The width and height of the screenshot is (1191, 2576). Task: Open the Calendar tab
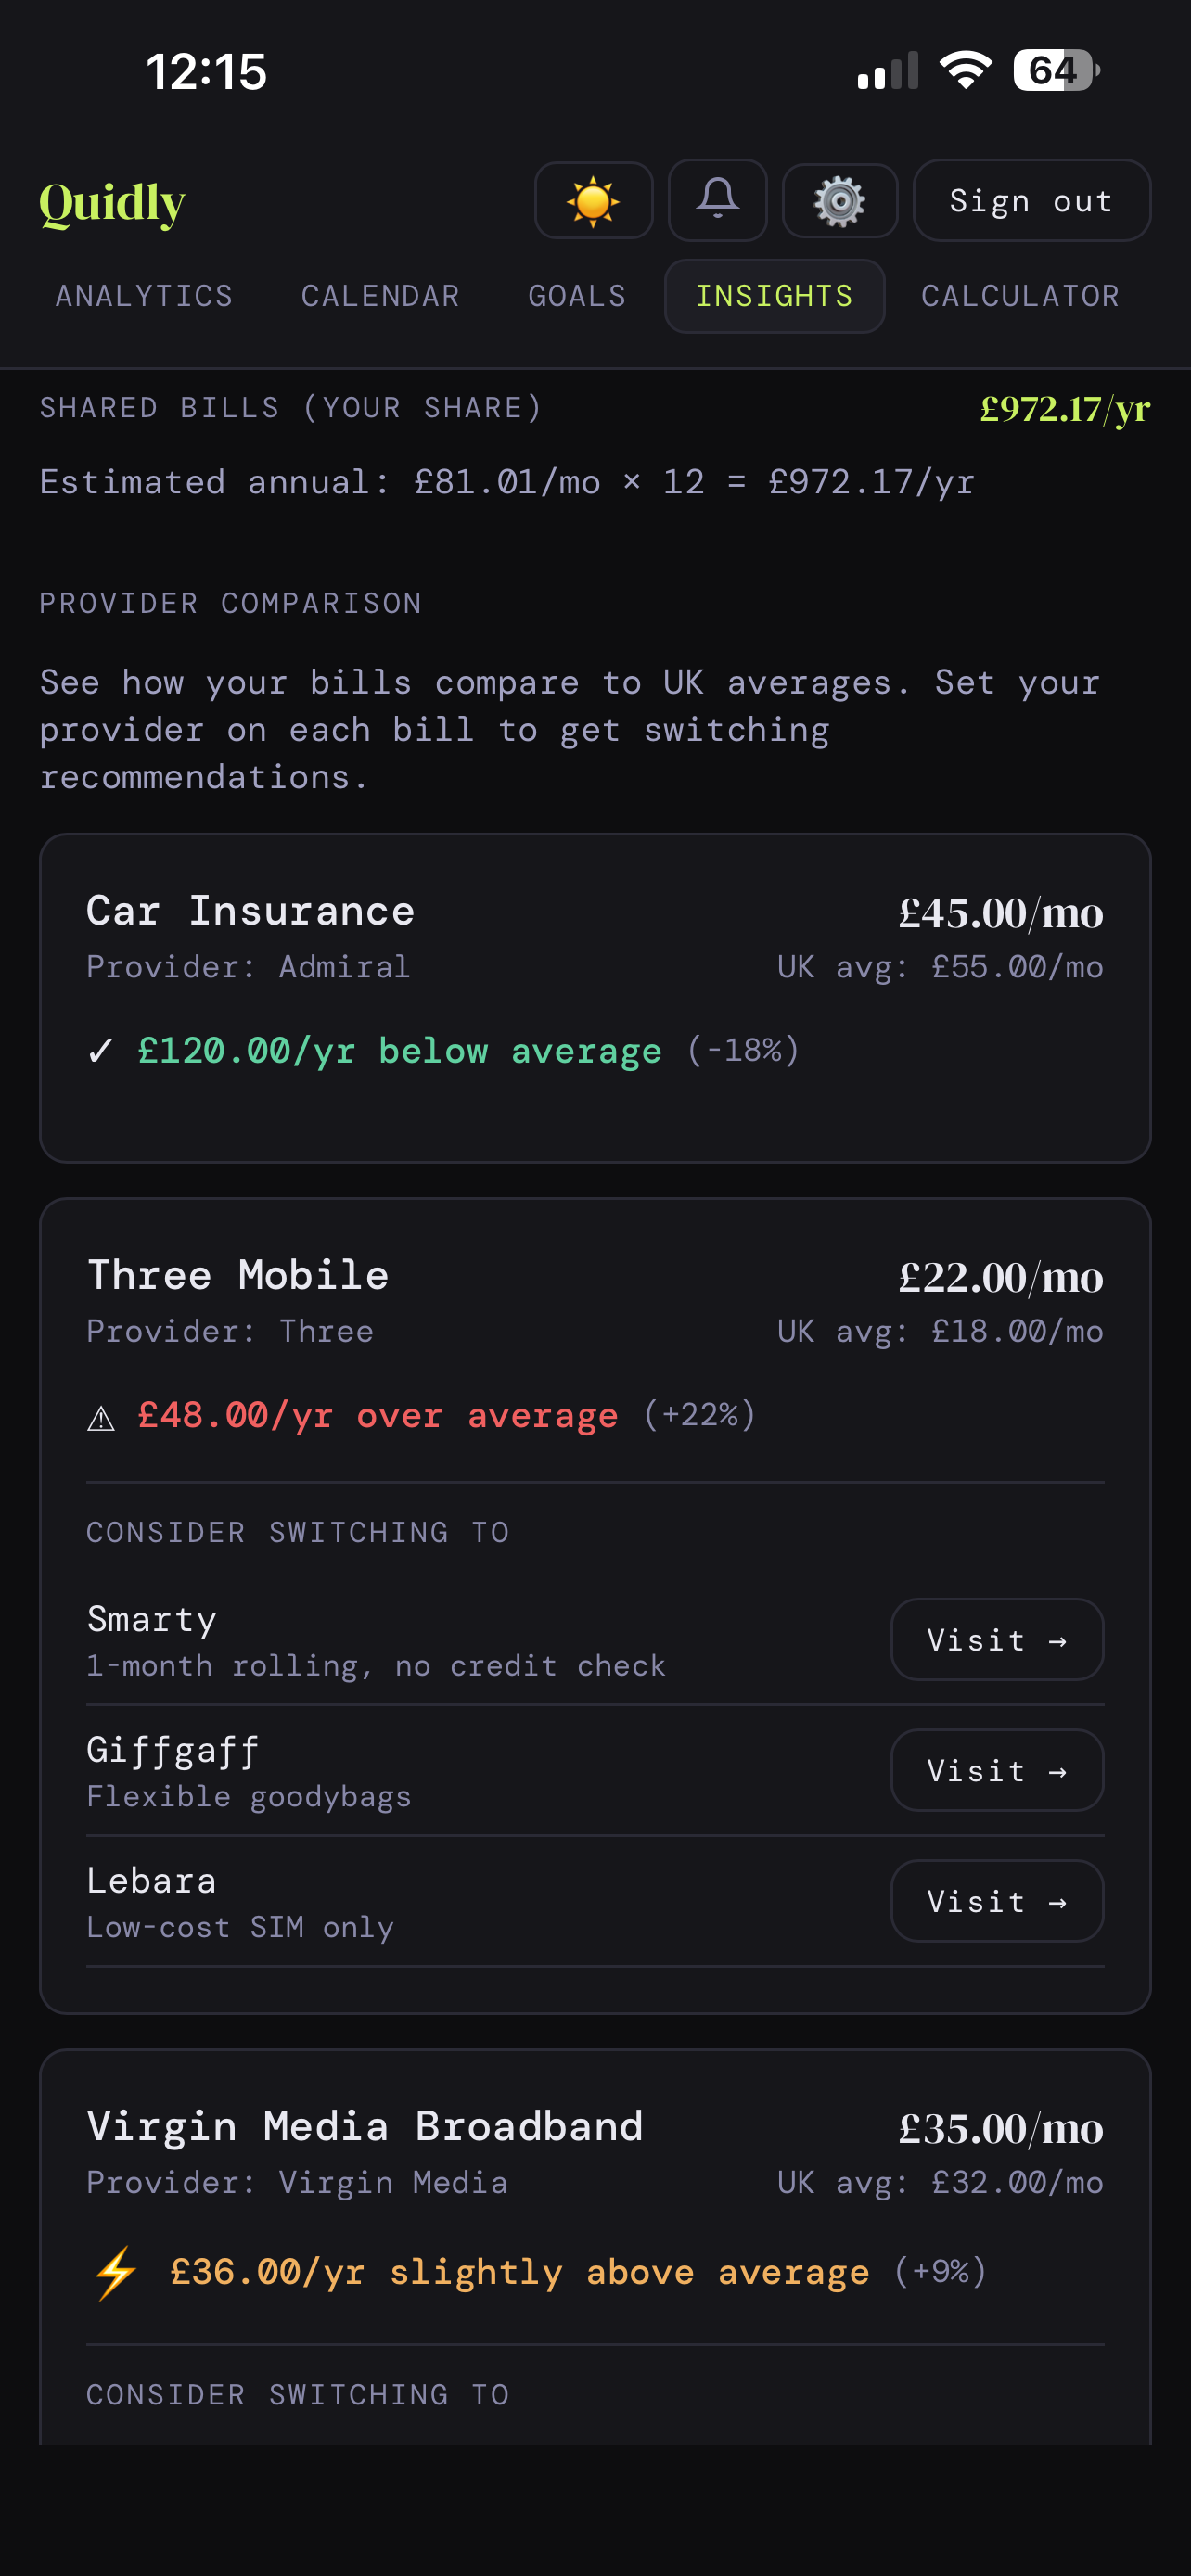(380, 295)
